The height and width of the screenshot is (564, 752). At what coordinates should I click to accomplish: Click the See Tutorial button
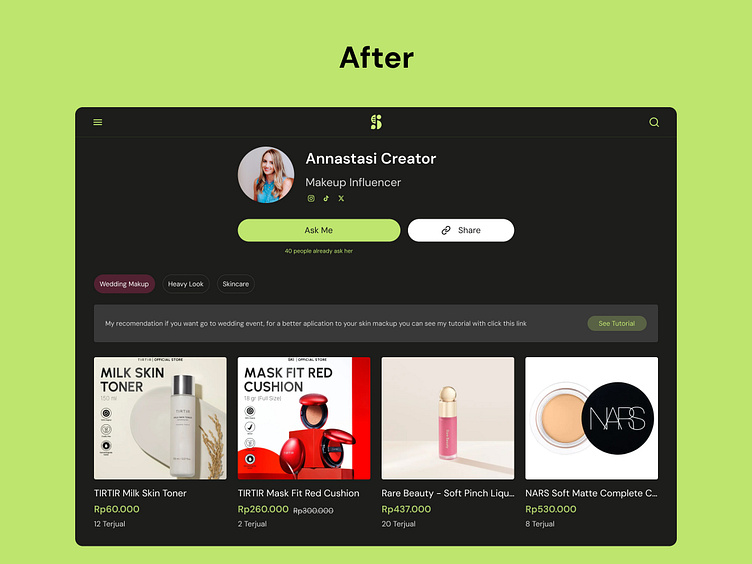pos(617,323)
